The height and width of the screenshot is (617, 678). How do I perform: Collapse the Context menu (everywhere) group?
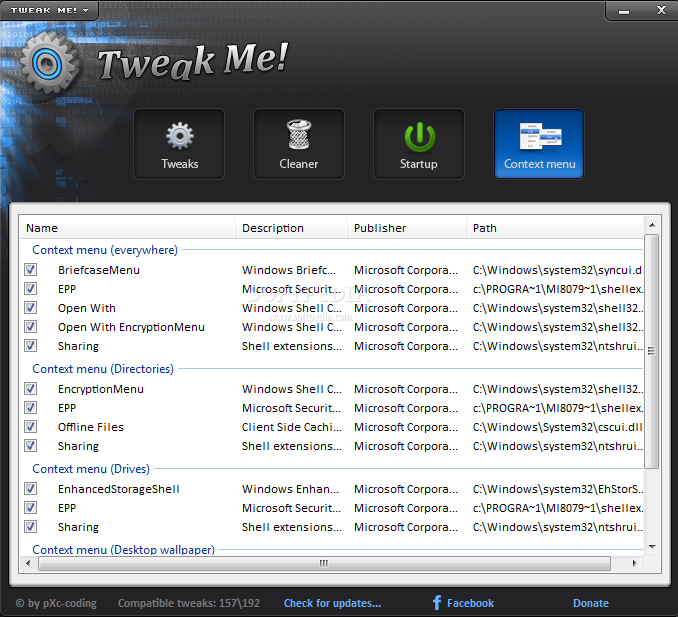[x=105, y=250]
